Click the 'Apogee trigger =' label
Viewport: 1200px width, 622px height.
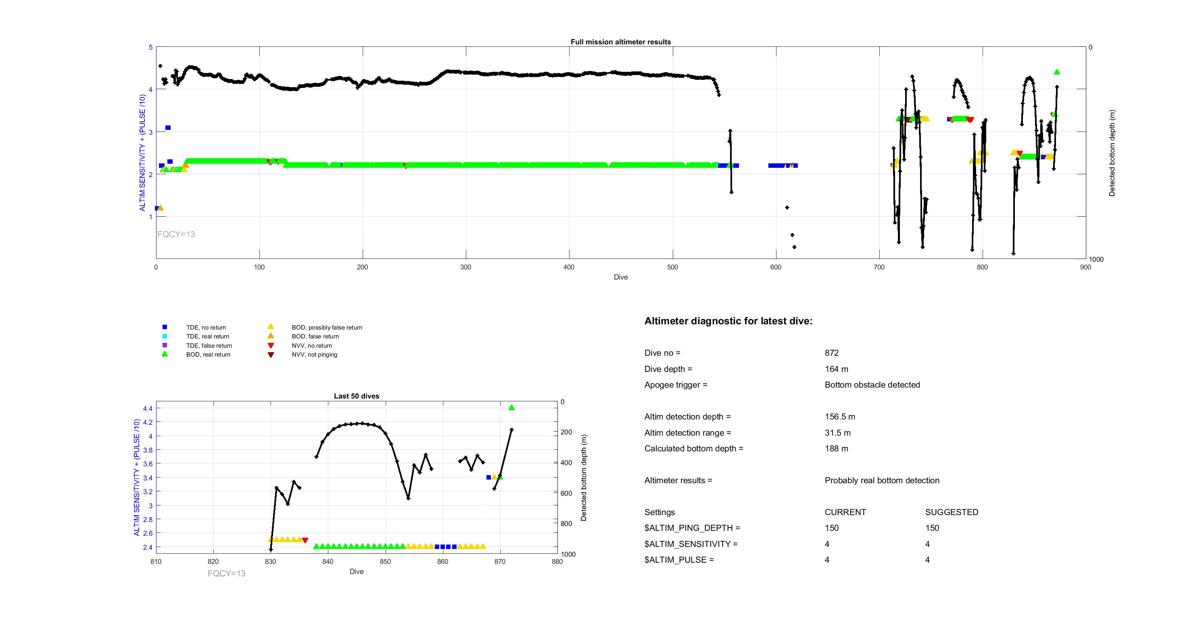point(676,385)
